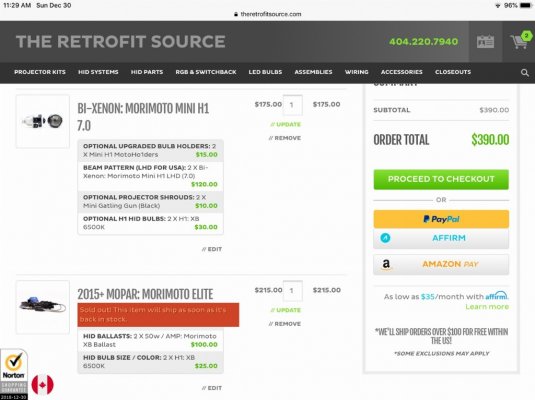The image size is (535, 400).
Task: Click the store info card icon in header
Action: (485, 42)
